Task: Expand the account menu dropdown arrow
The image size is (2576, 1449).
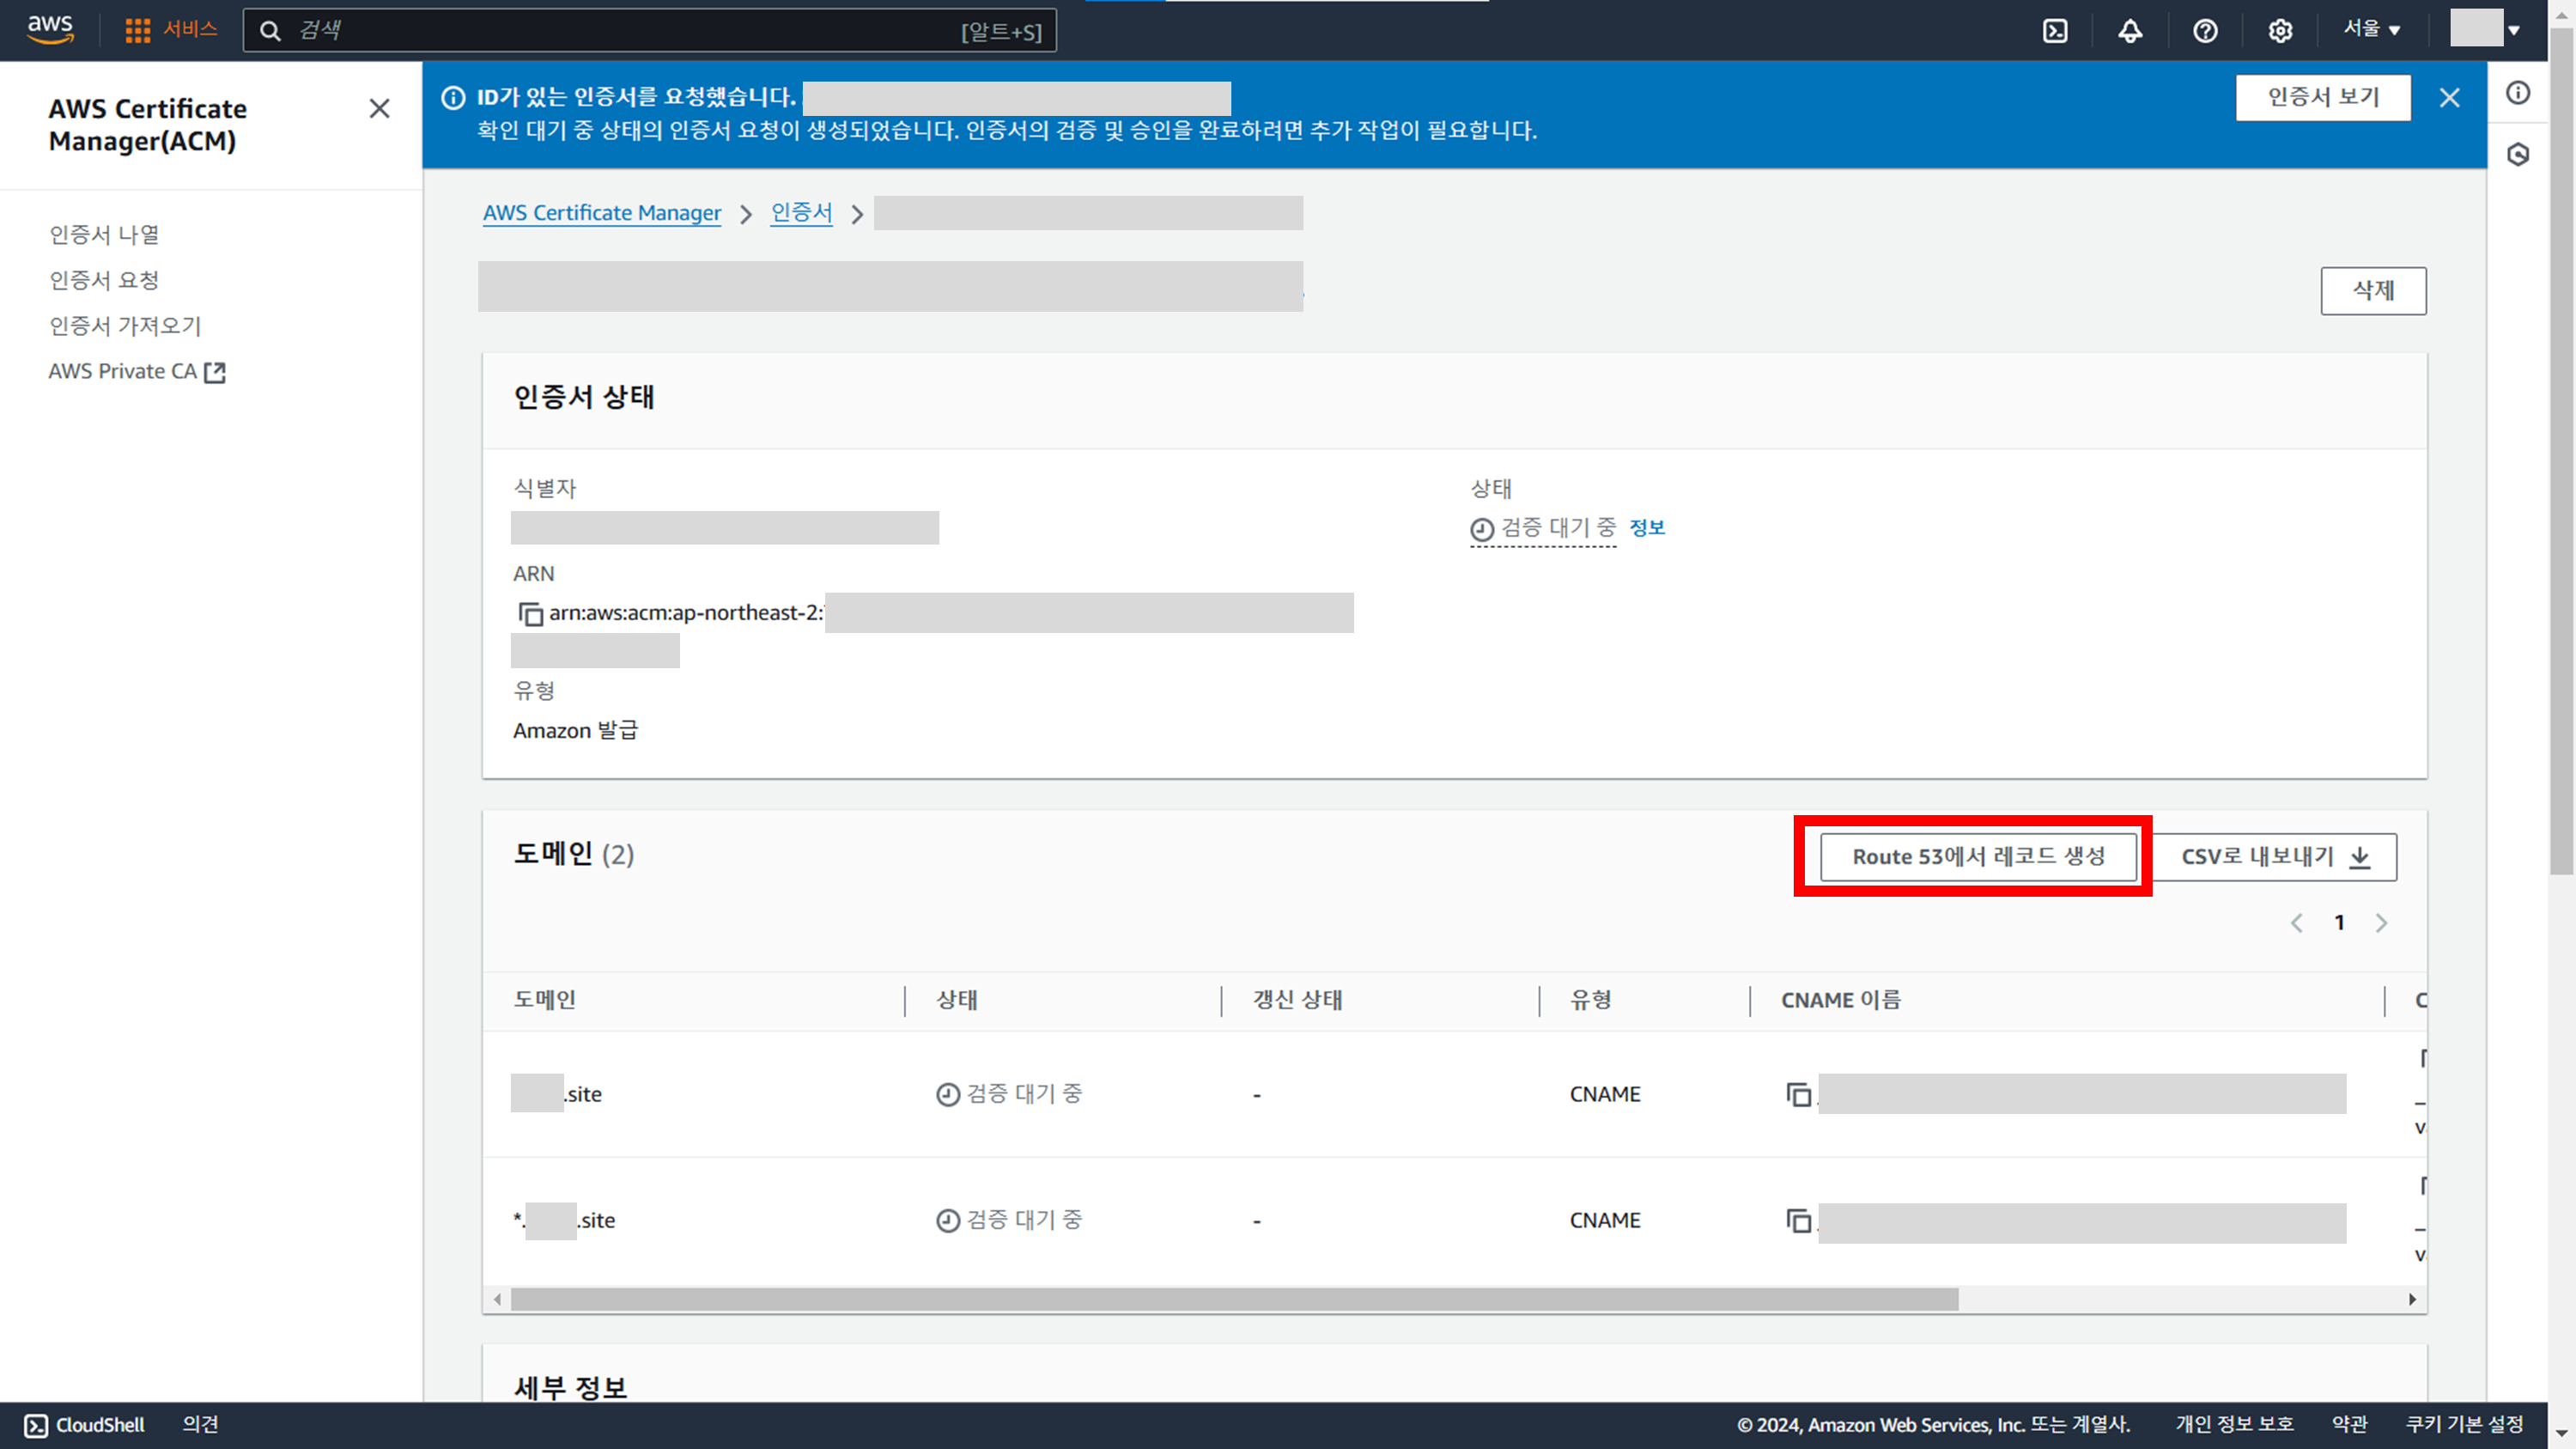Action: pos(2513,30)
